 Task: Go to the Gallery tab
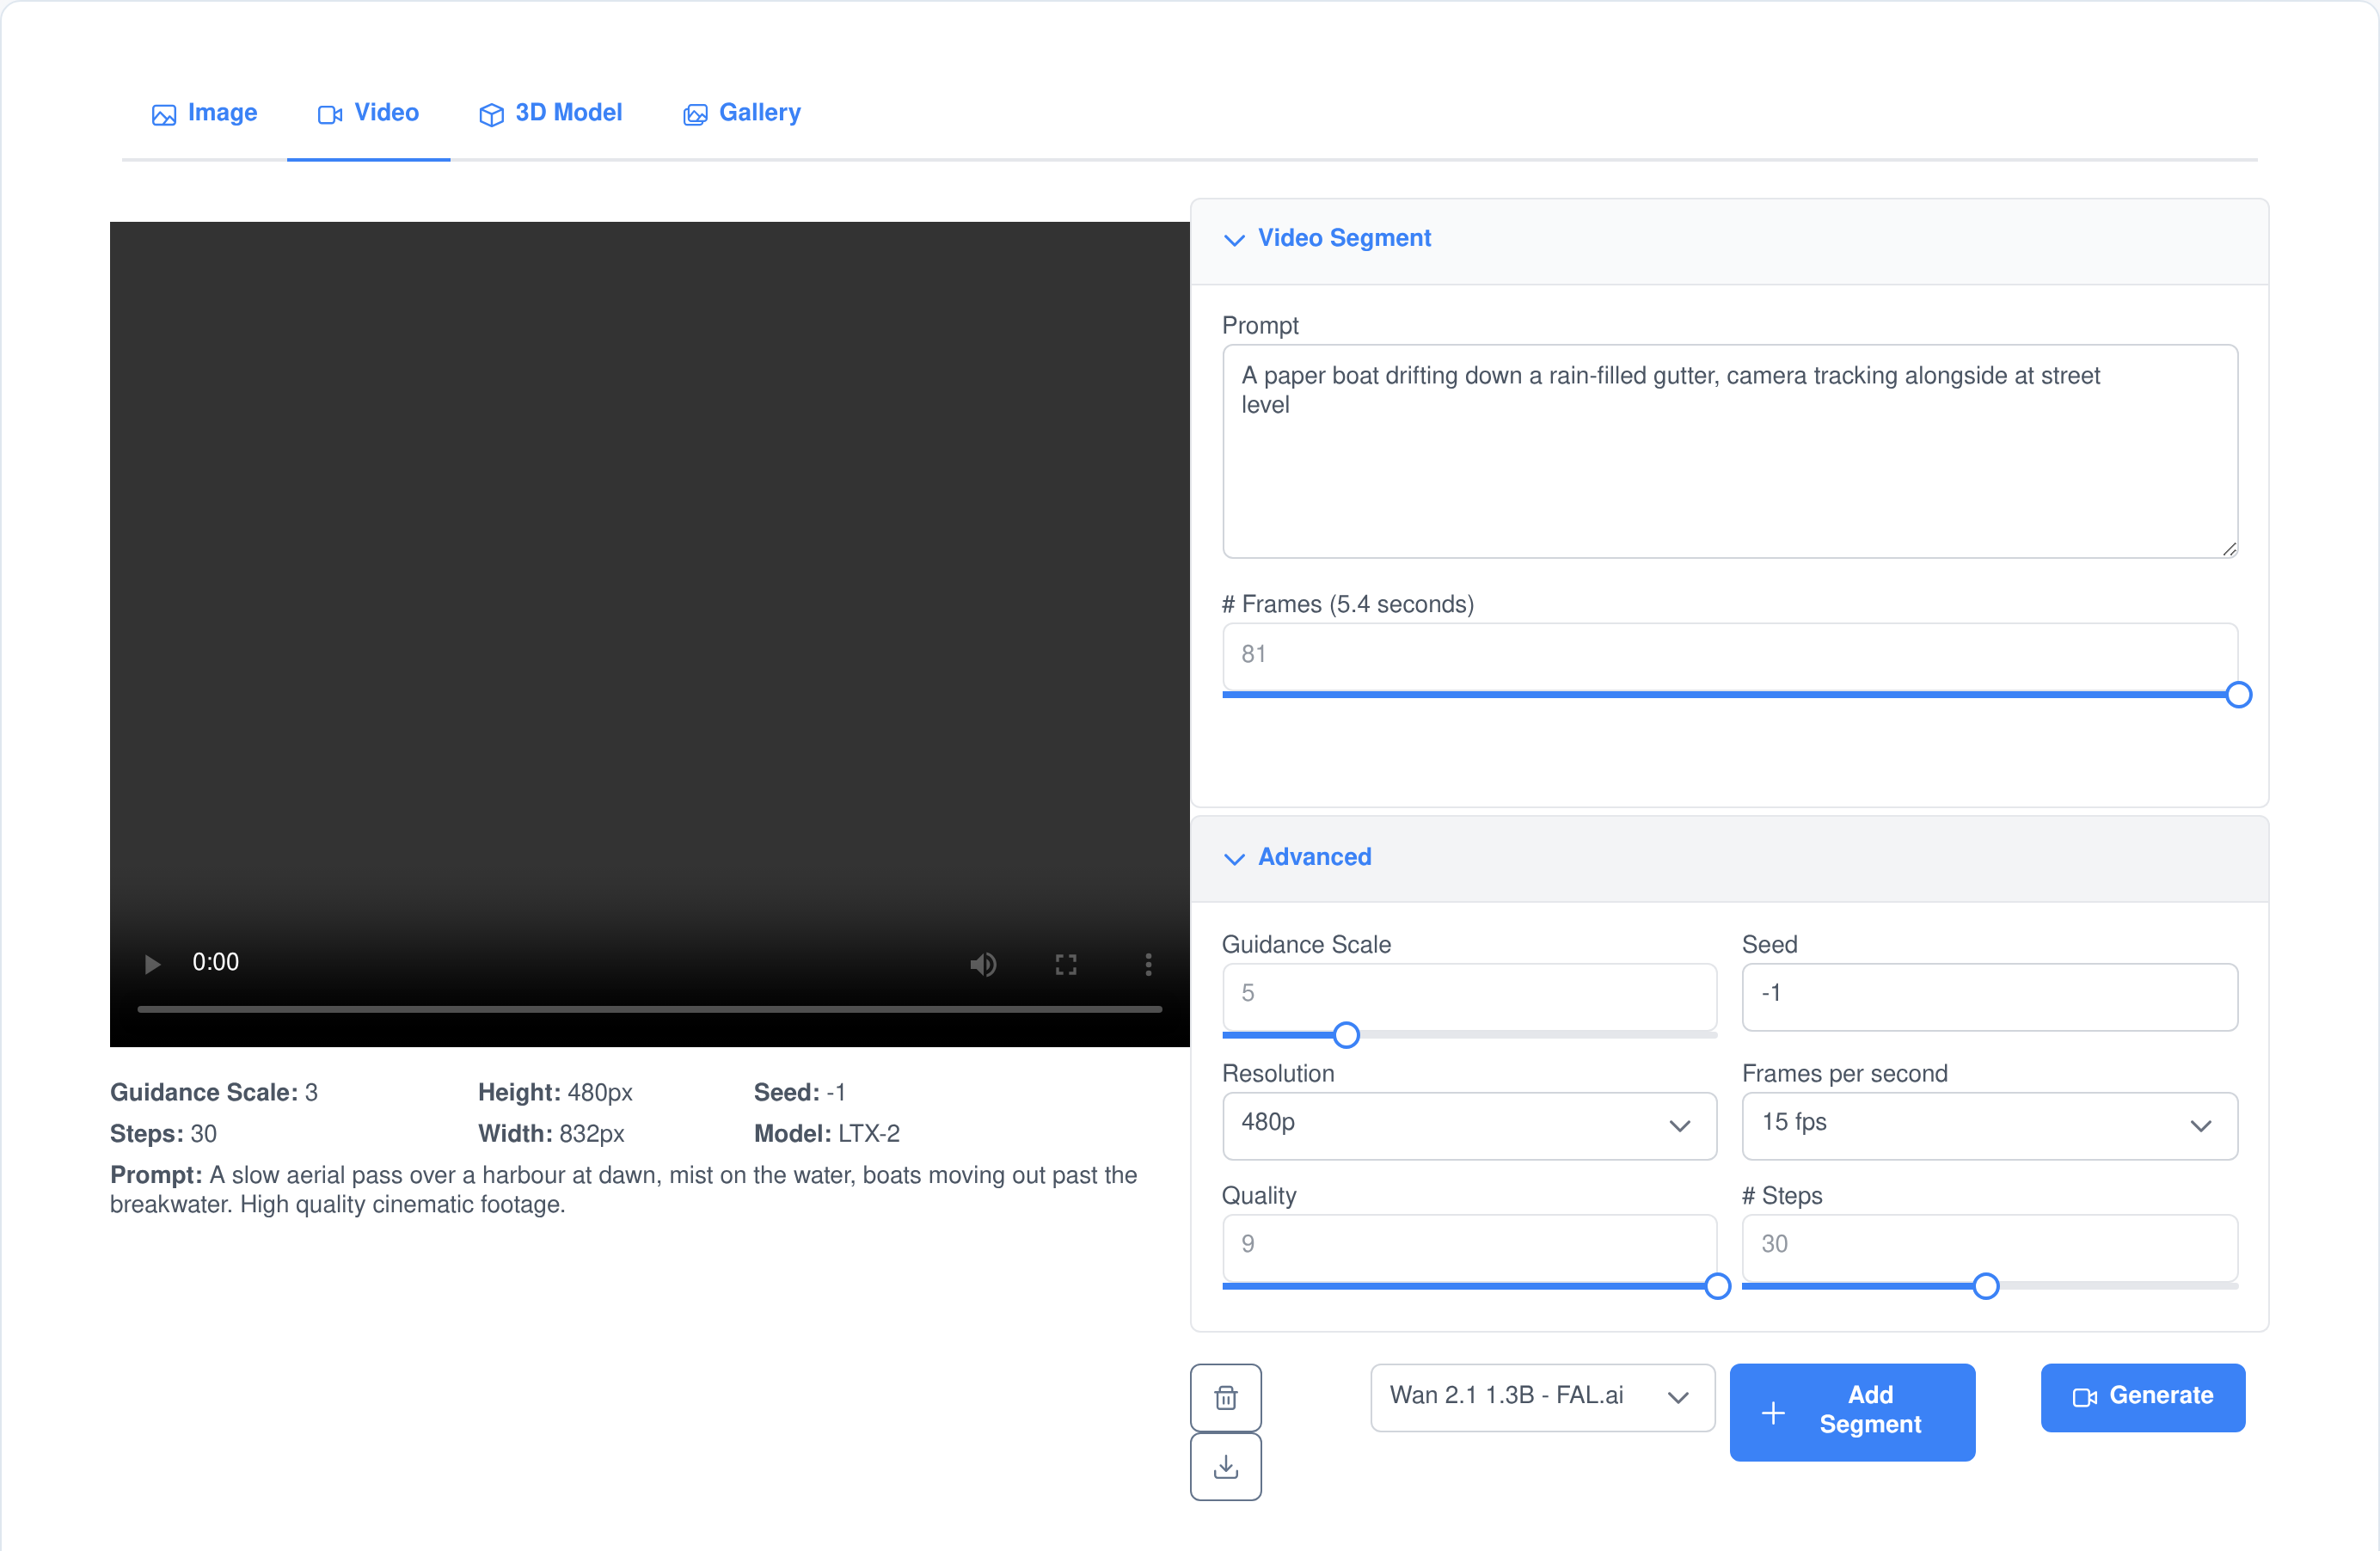click(x=742, y=113)
